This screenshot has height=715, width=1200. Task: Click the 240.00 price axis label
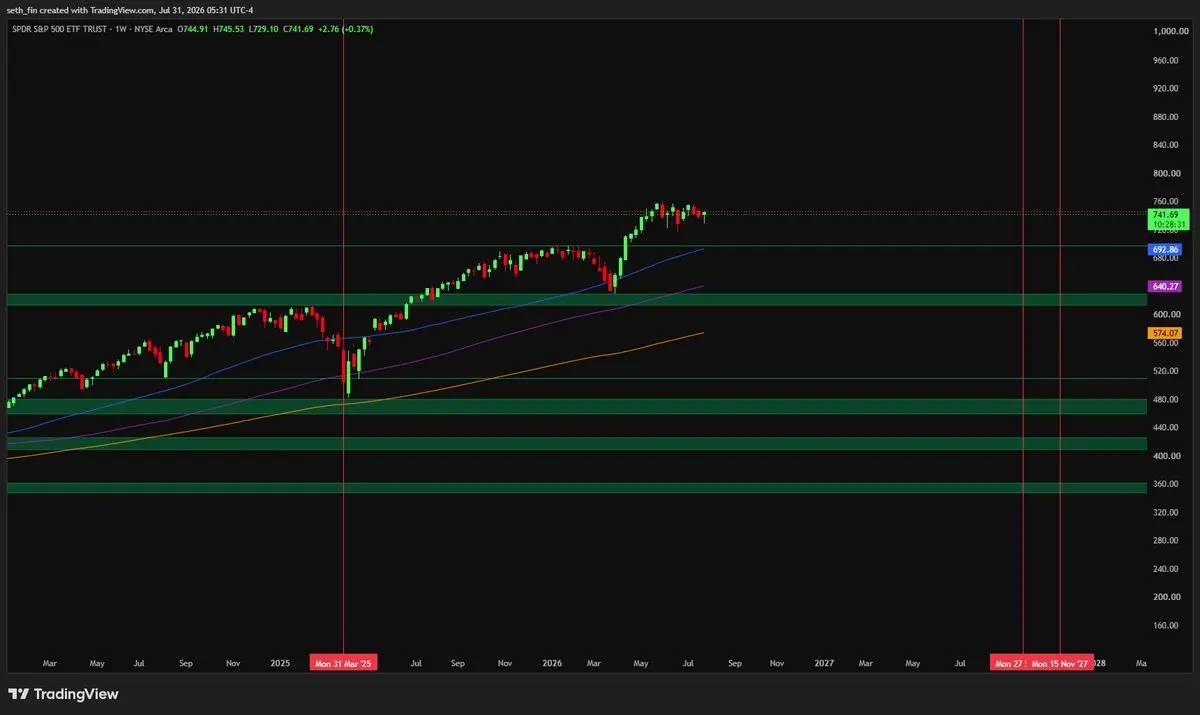tap(1167, 569)
